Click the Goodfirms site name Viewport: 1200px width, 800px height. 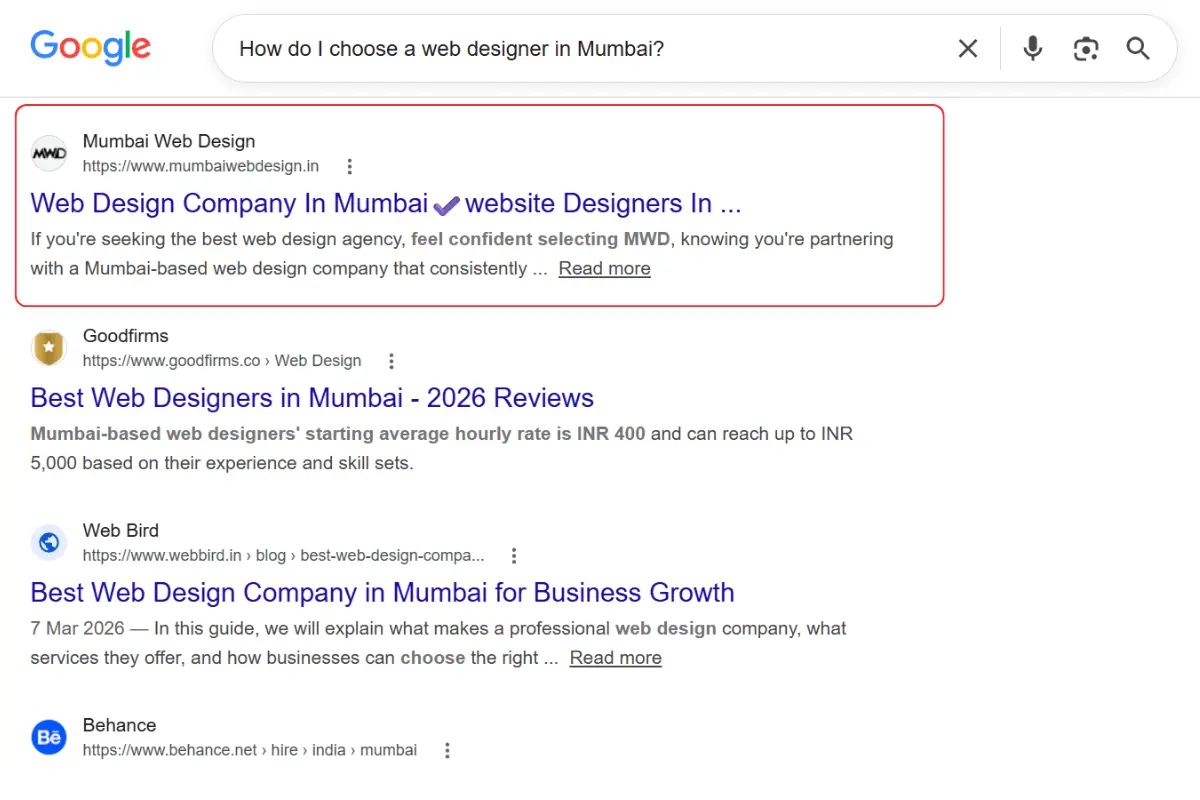[125, 336]
